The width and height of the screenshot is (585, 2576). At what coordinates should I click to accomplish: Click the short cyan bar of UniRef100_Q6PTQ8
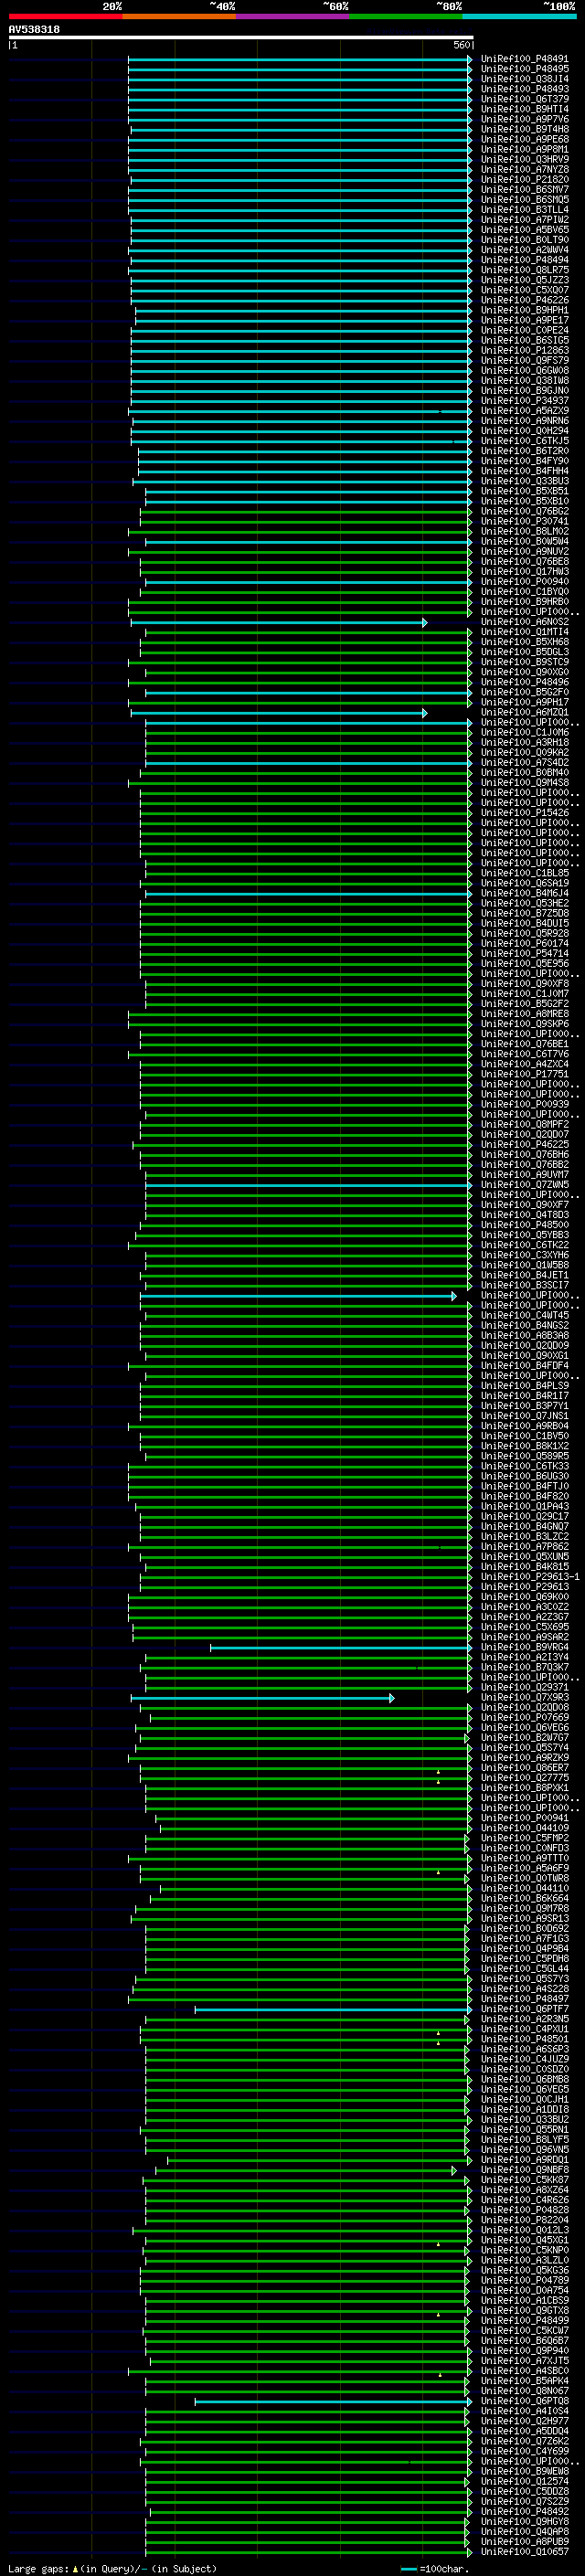click(x=333, y=2401)
